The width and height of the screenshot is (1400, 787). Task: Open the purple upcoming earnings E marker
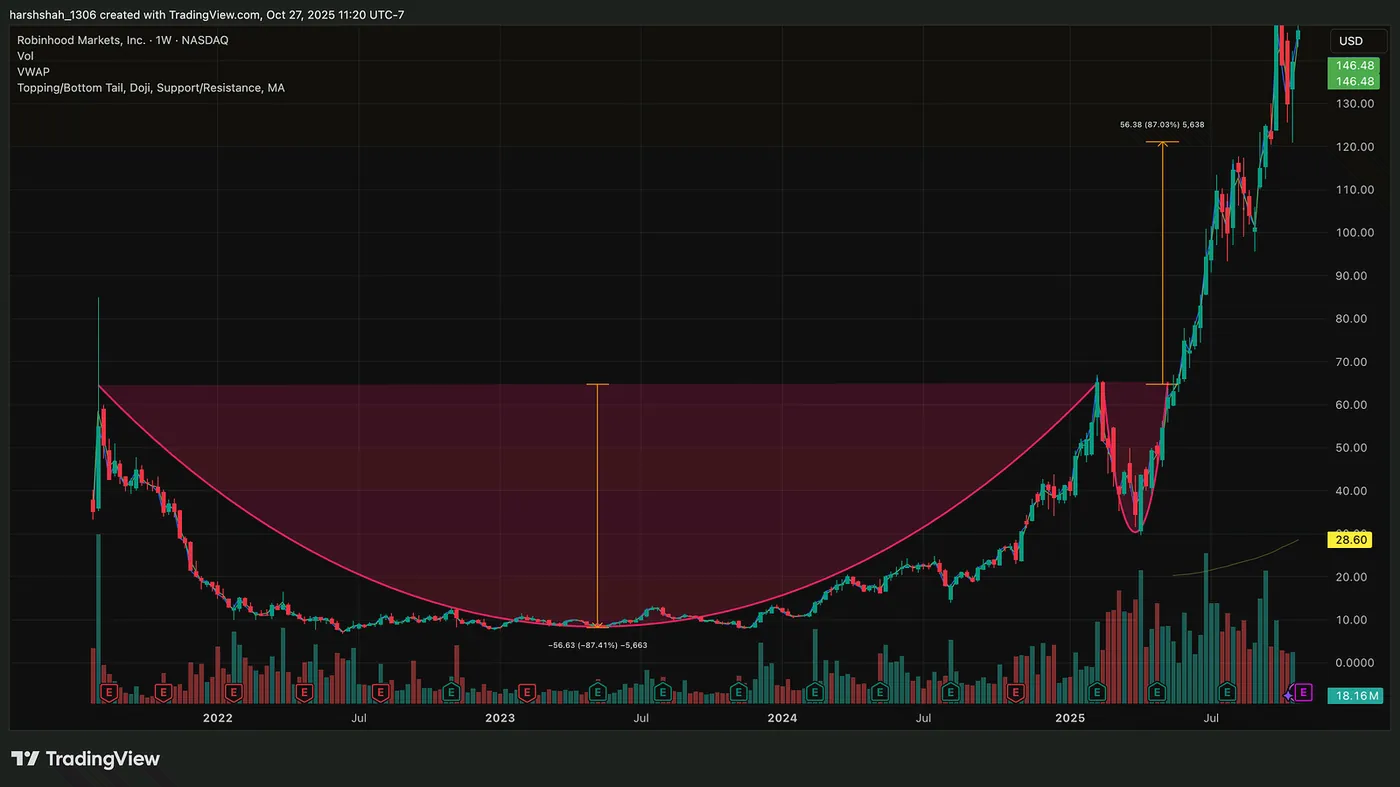point(1304,691)
